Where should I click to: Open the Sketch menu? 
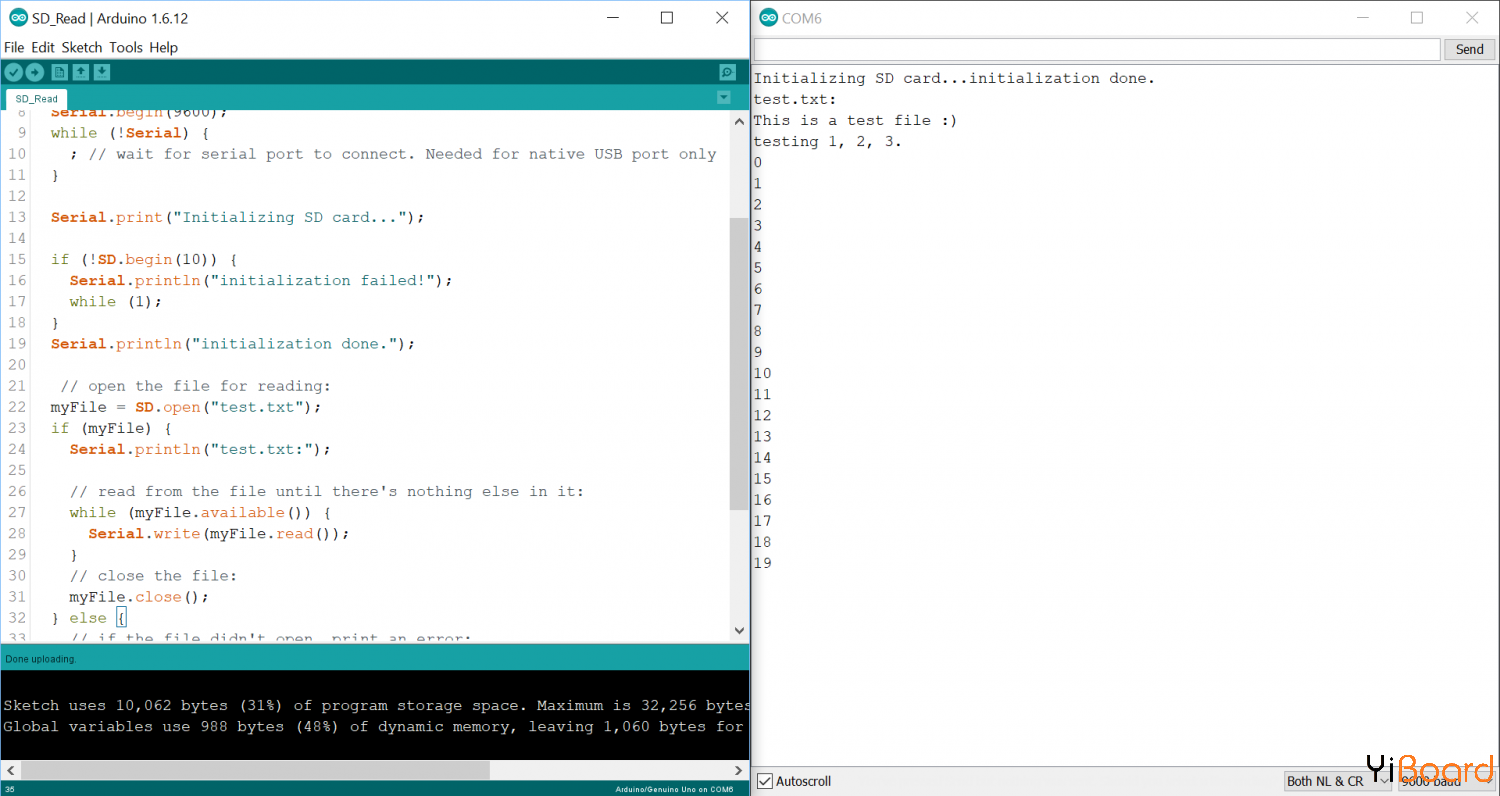point(82,47)
